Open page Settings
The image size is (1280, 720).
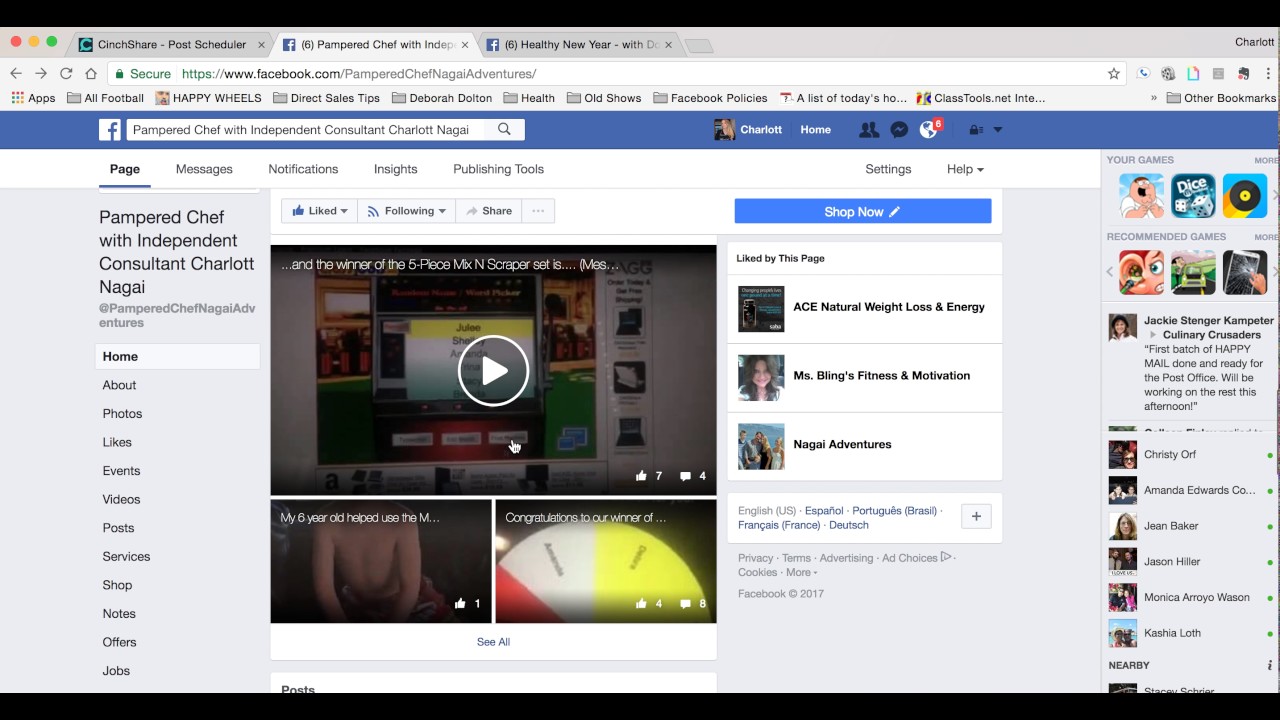[888, 169]
